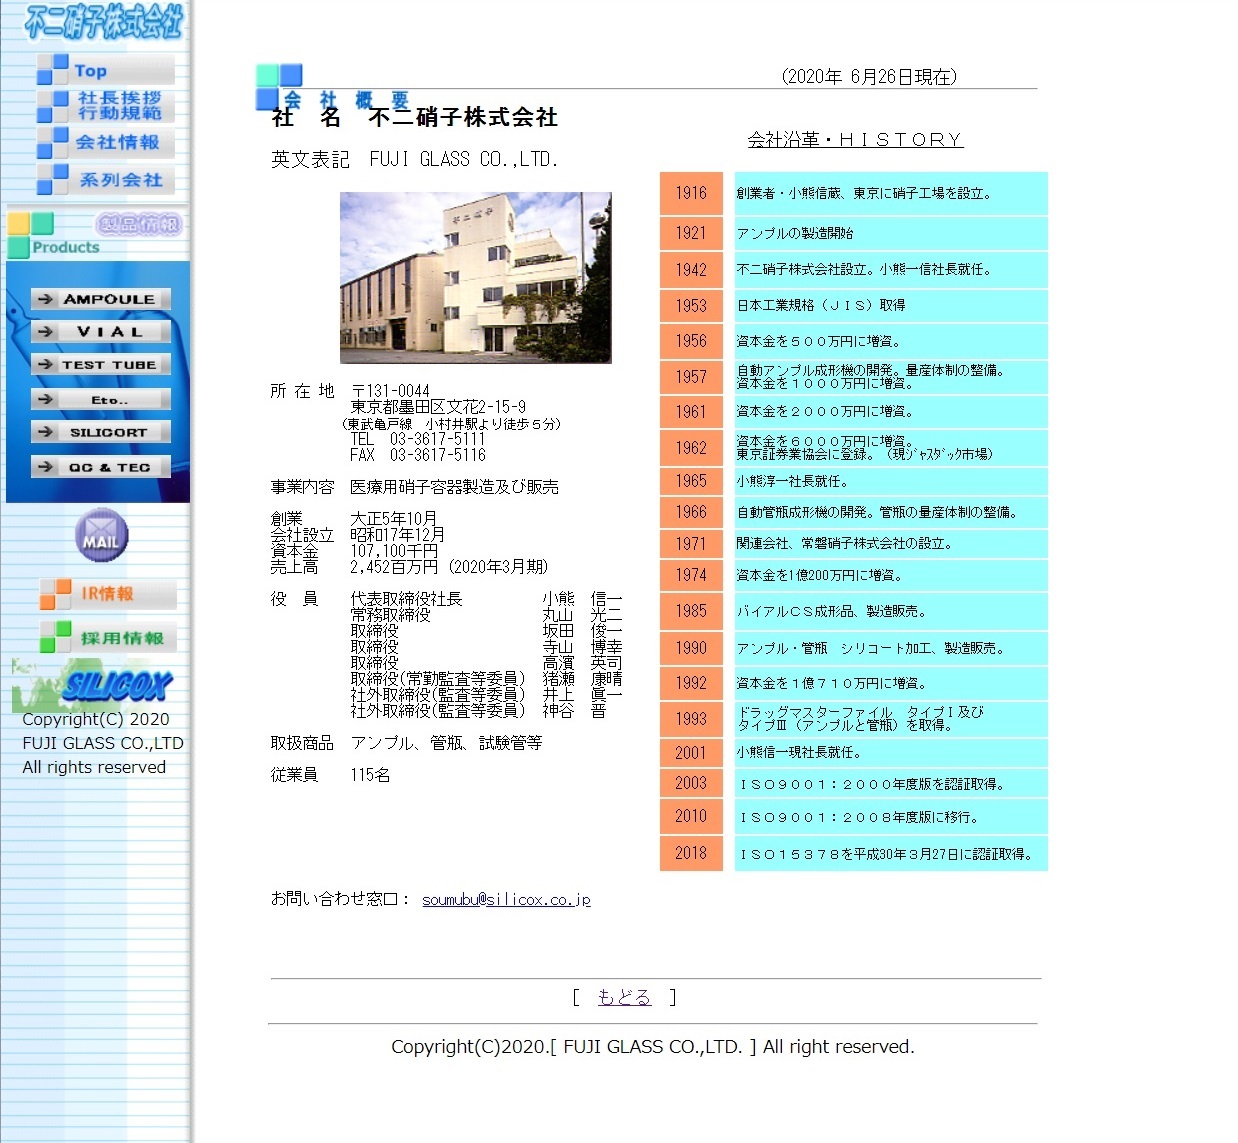Open the TEST TUBE product page
1238x1143 pixels.
click(x=100, y=365)
